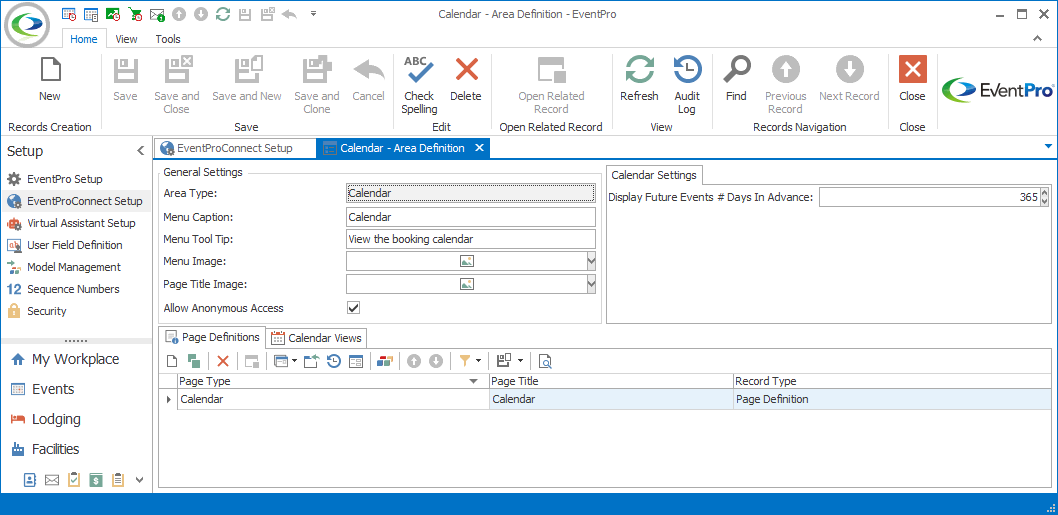Open the Find tool in Records Navigation
This screenshot has width=1058, height=515.
pyautogui.click(x=736, y=80)
